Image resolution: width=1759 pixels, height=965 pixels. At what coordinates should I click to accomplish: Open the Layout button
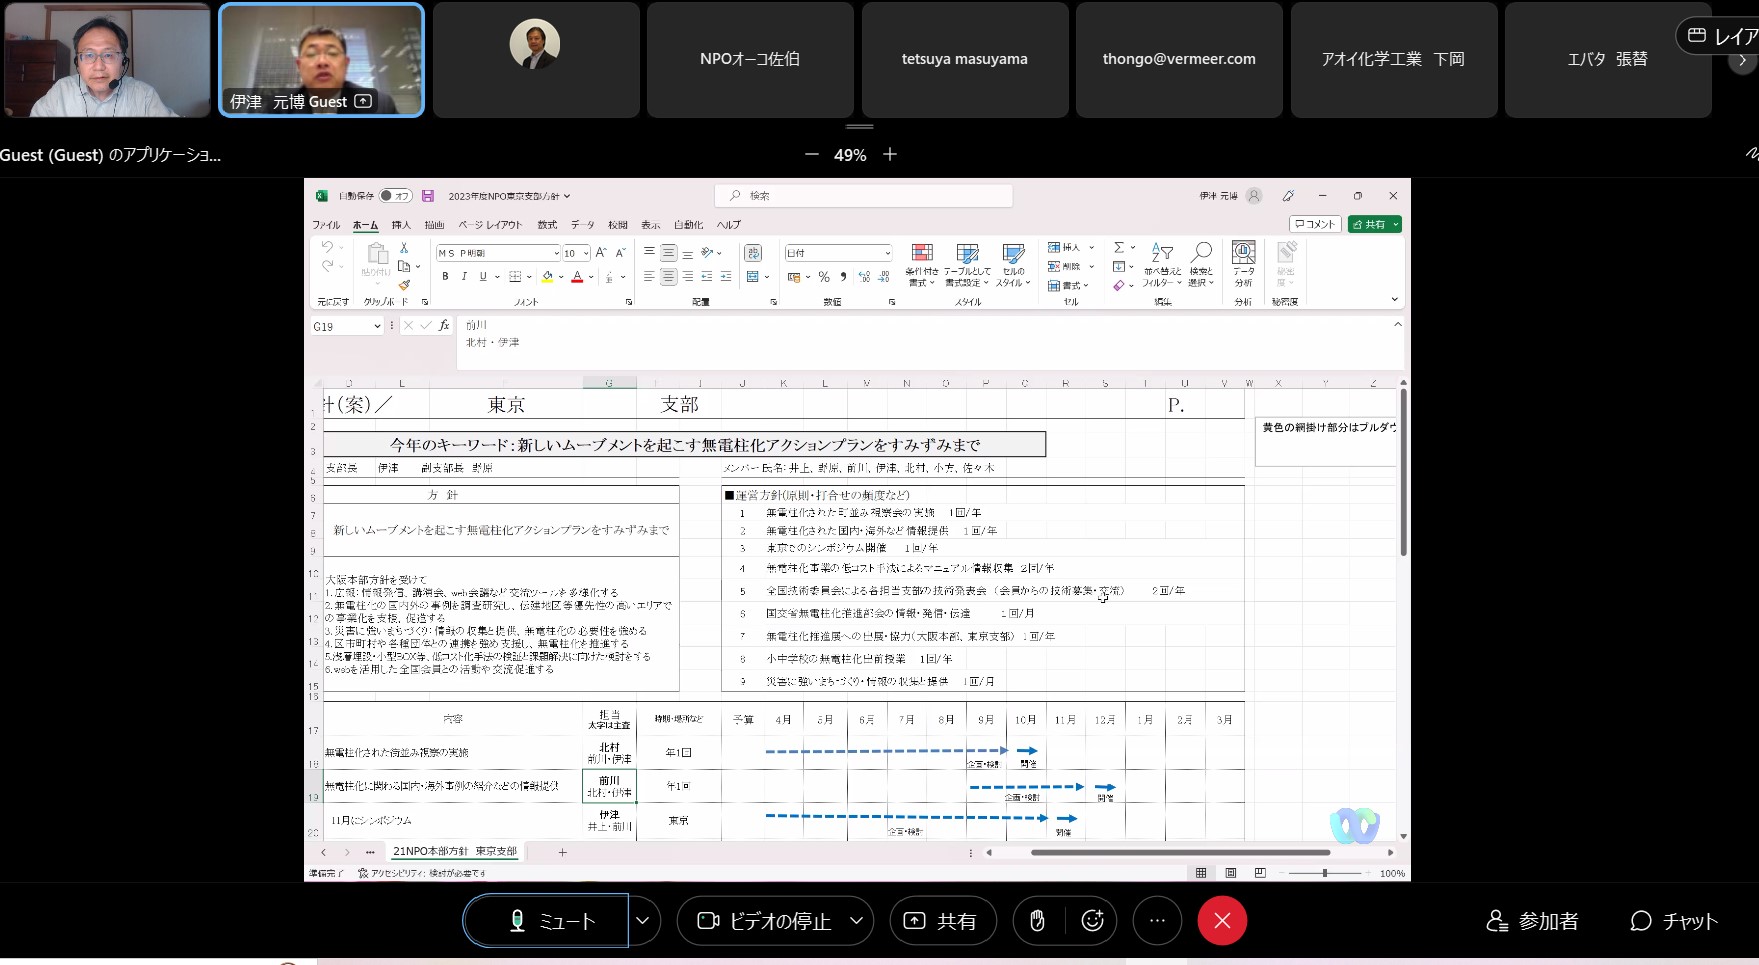[1721, 37]
